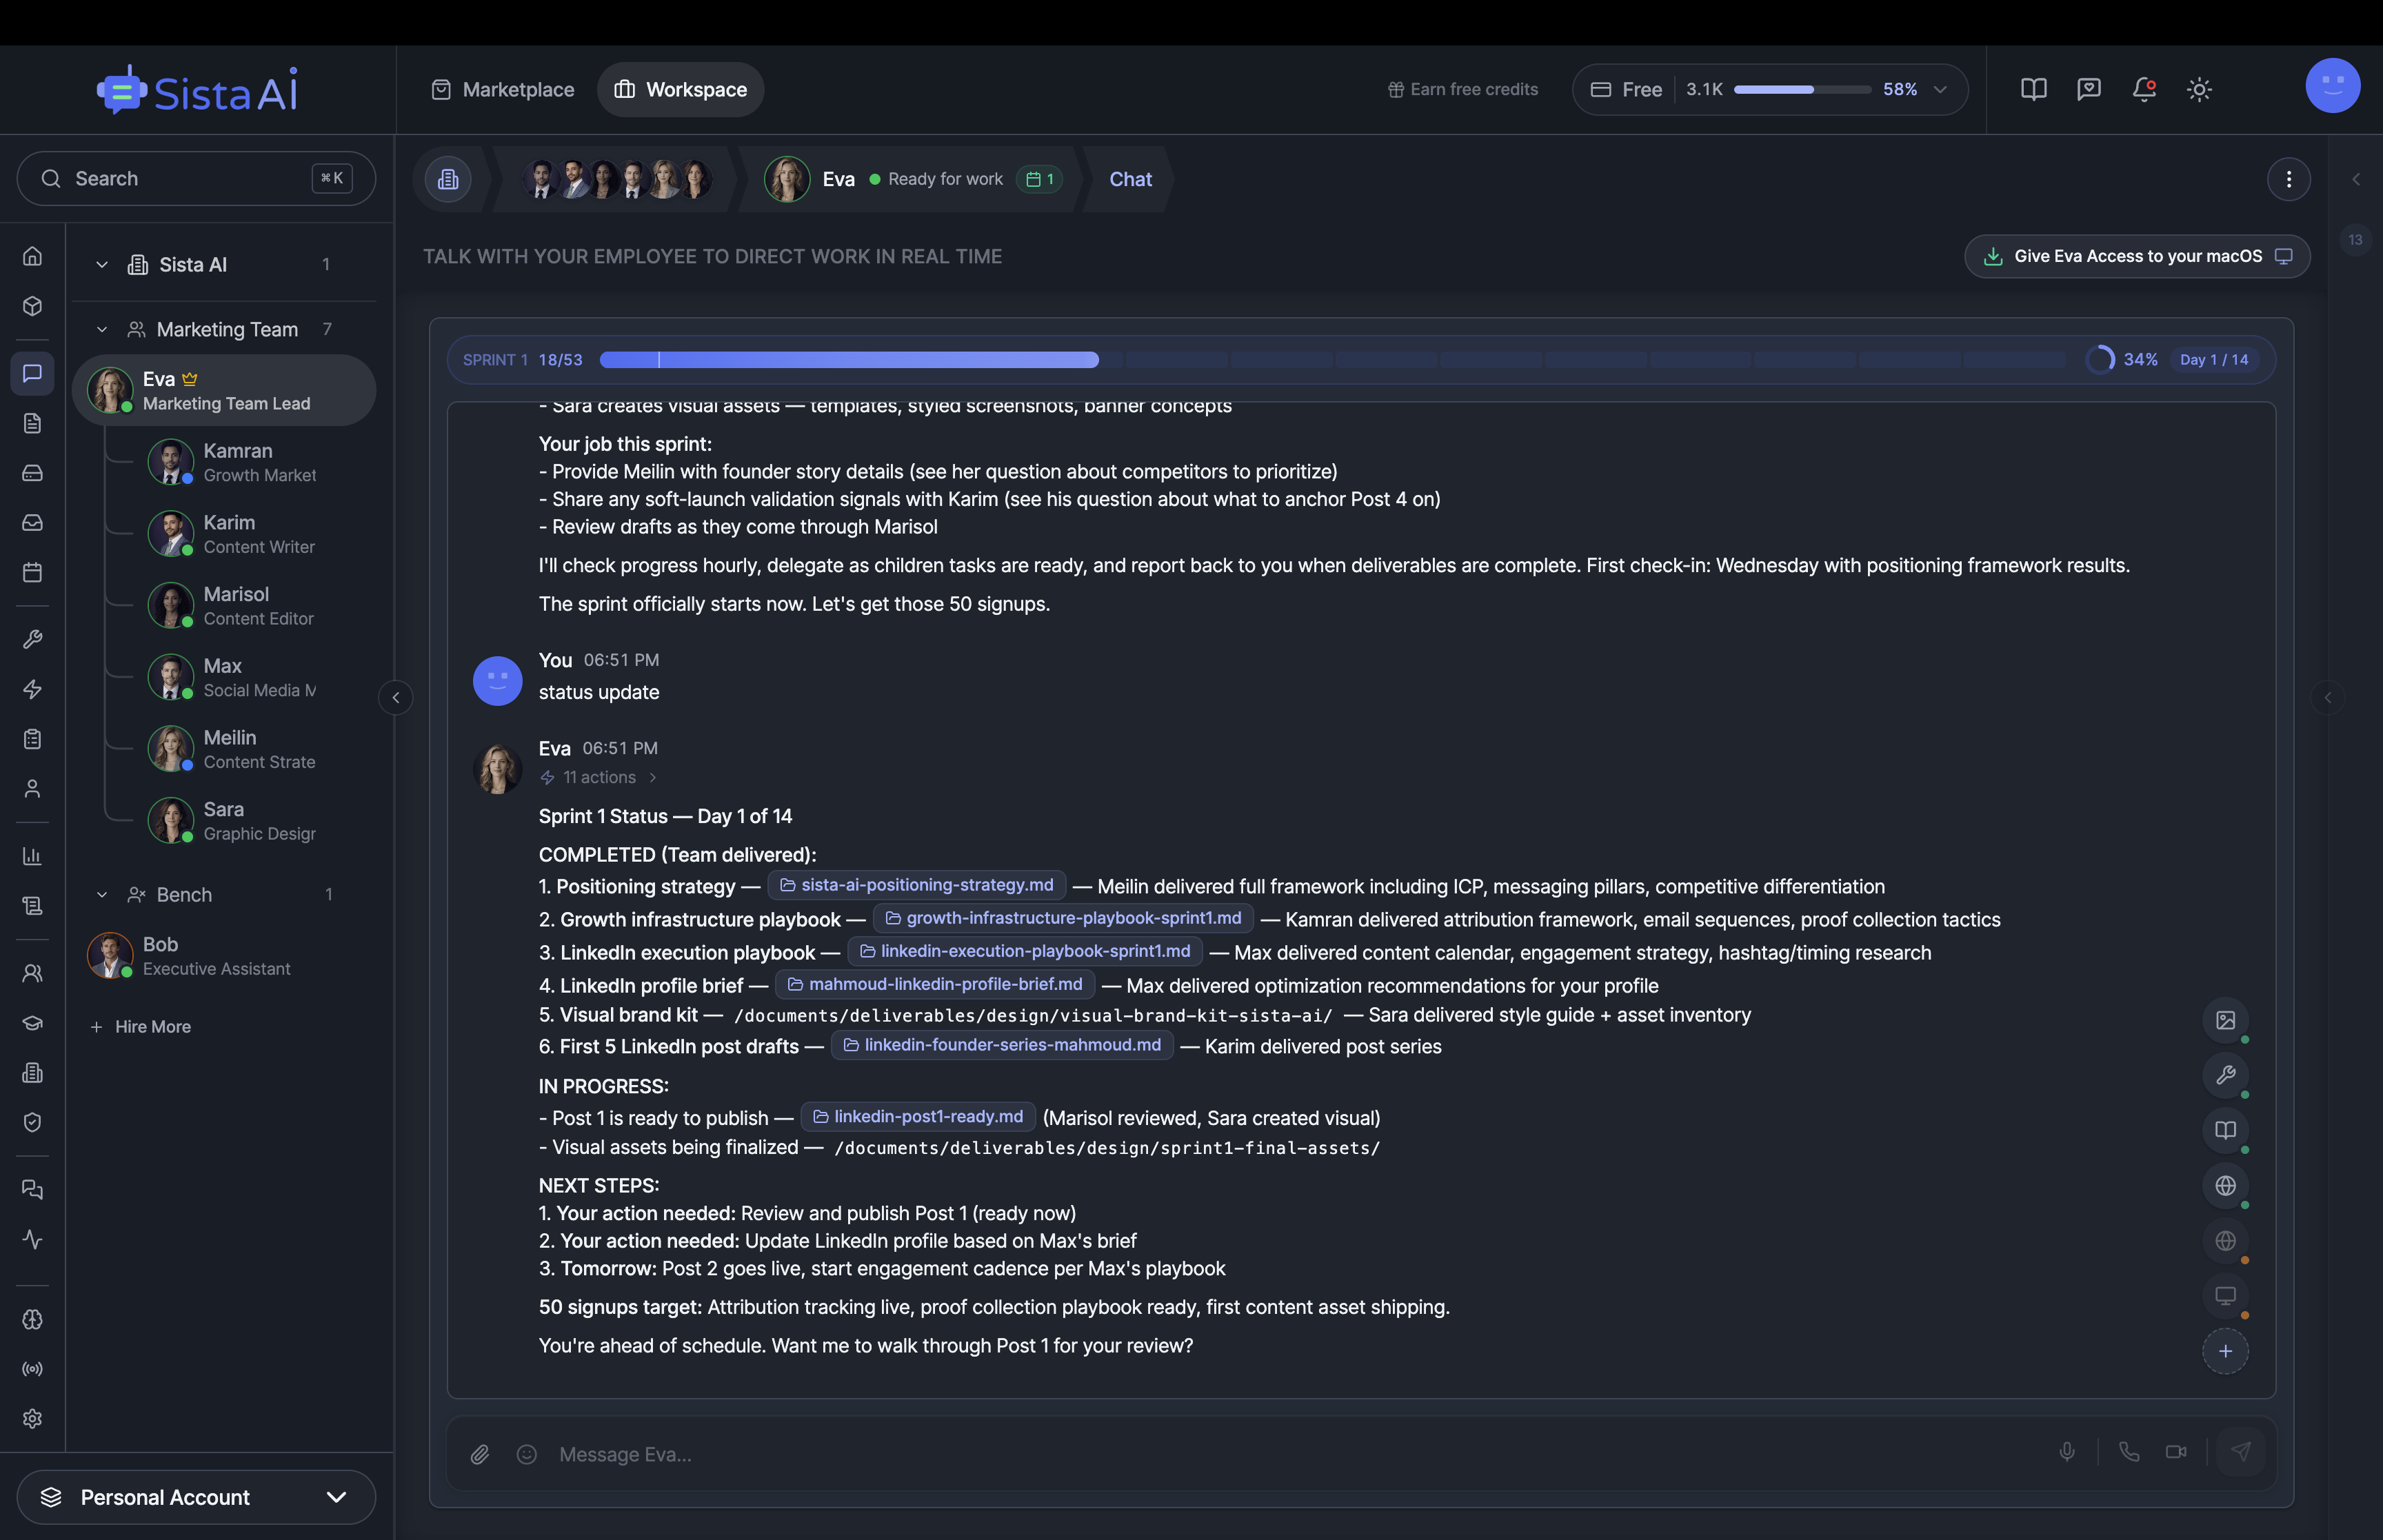This screenshot has width=2383, height=1540.
Task: Open the scroll icon in left rail
Action: pos(32,906)
